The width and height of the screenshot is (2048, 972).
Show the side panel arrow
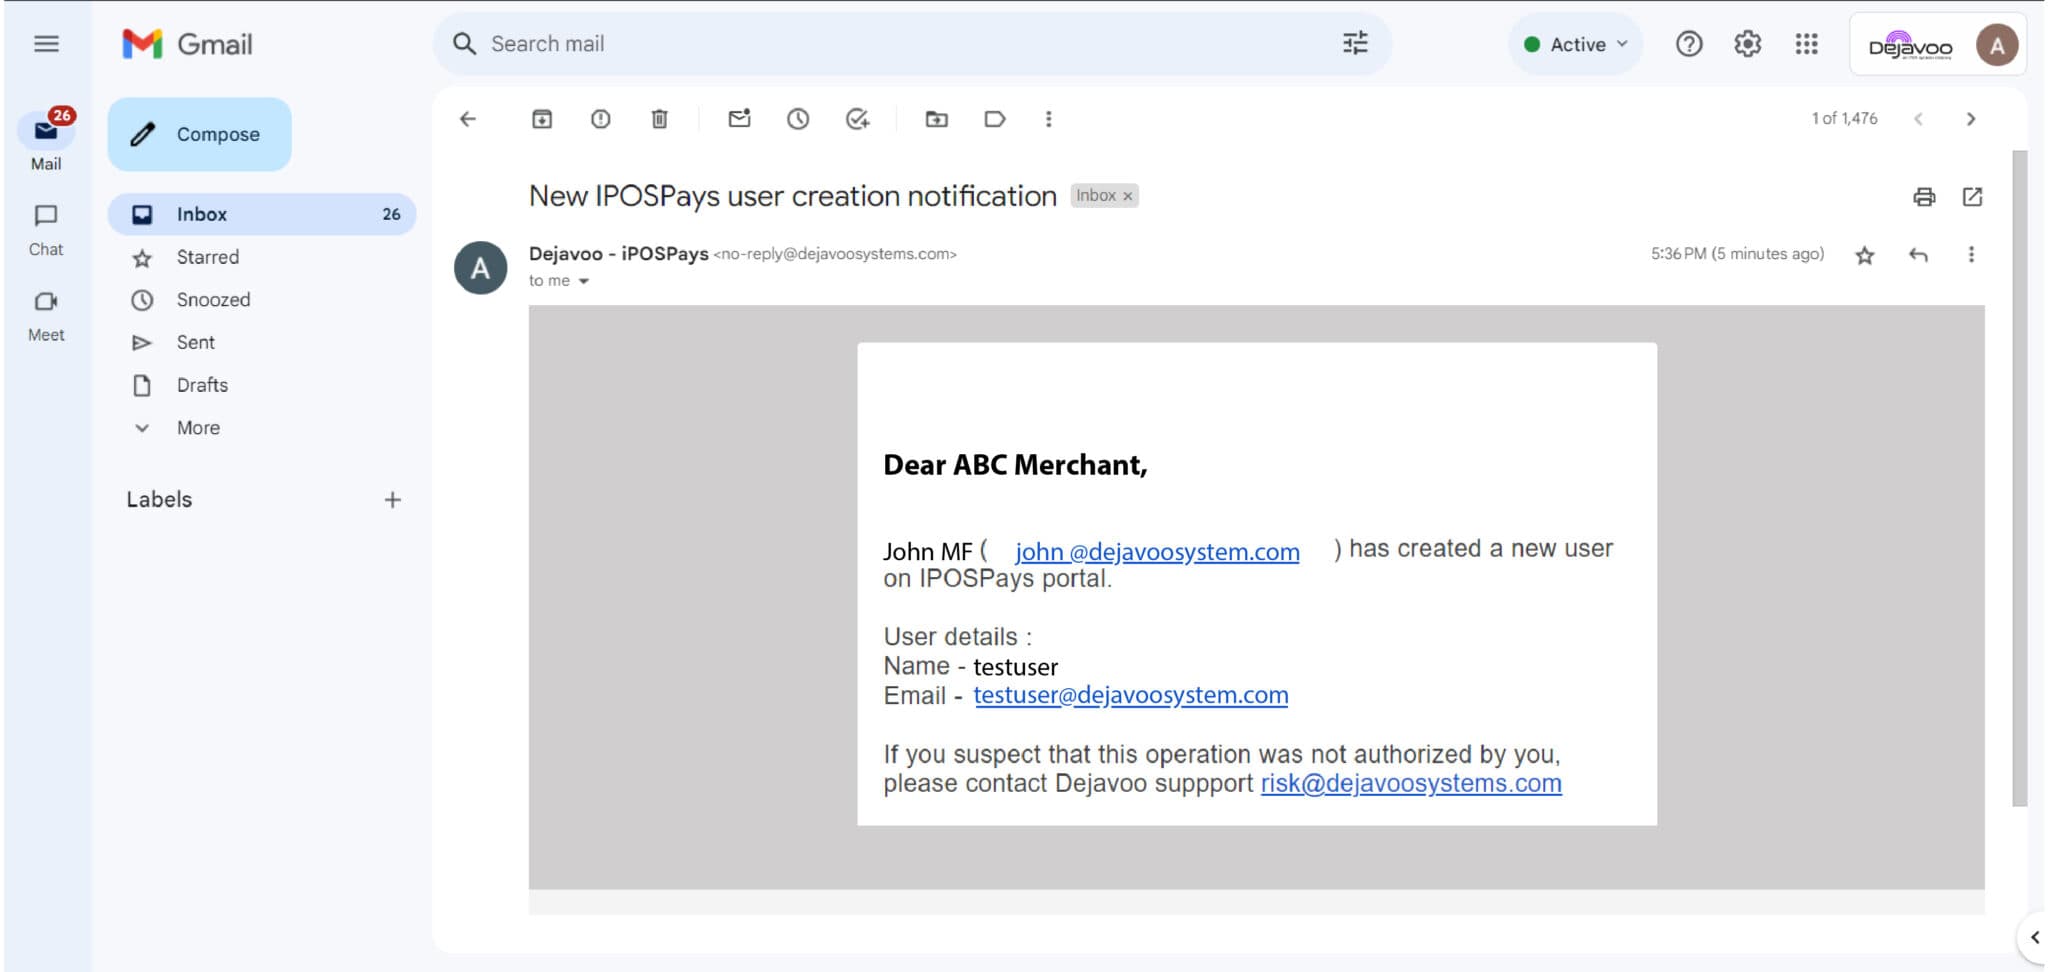2033,938
